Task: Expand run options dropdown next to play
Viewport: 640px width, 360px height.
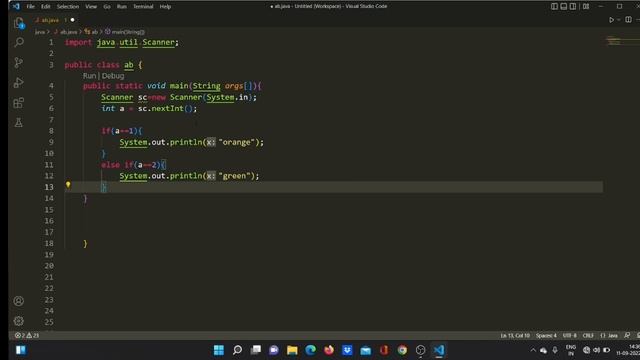Action: (618, 20)
